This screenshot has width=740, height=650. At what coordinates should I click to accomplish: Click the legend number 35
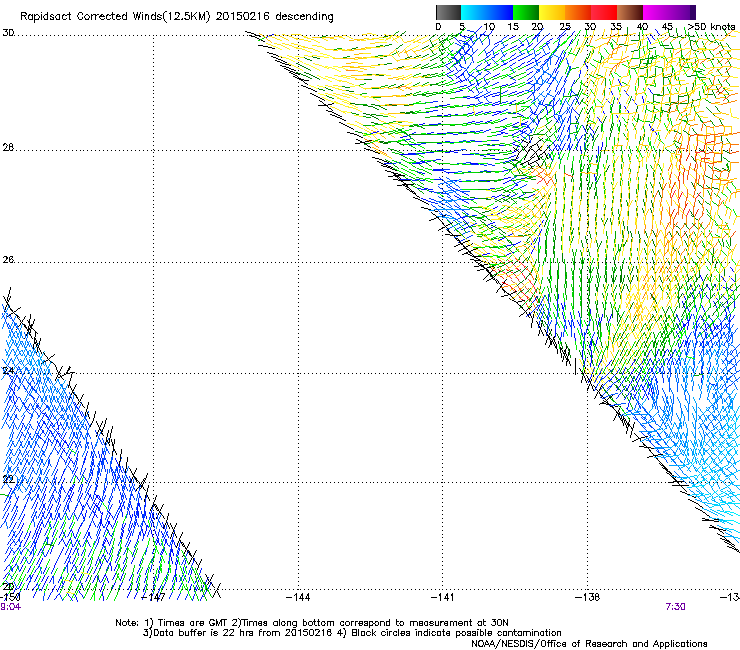[x=616, y=27]
